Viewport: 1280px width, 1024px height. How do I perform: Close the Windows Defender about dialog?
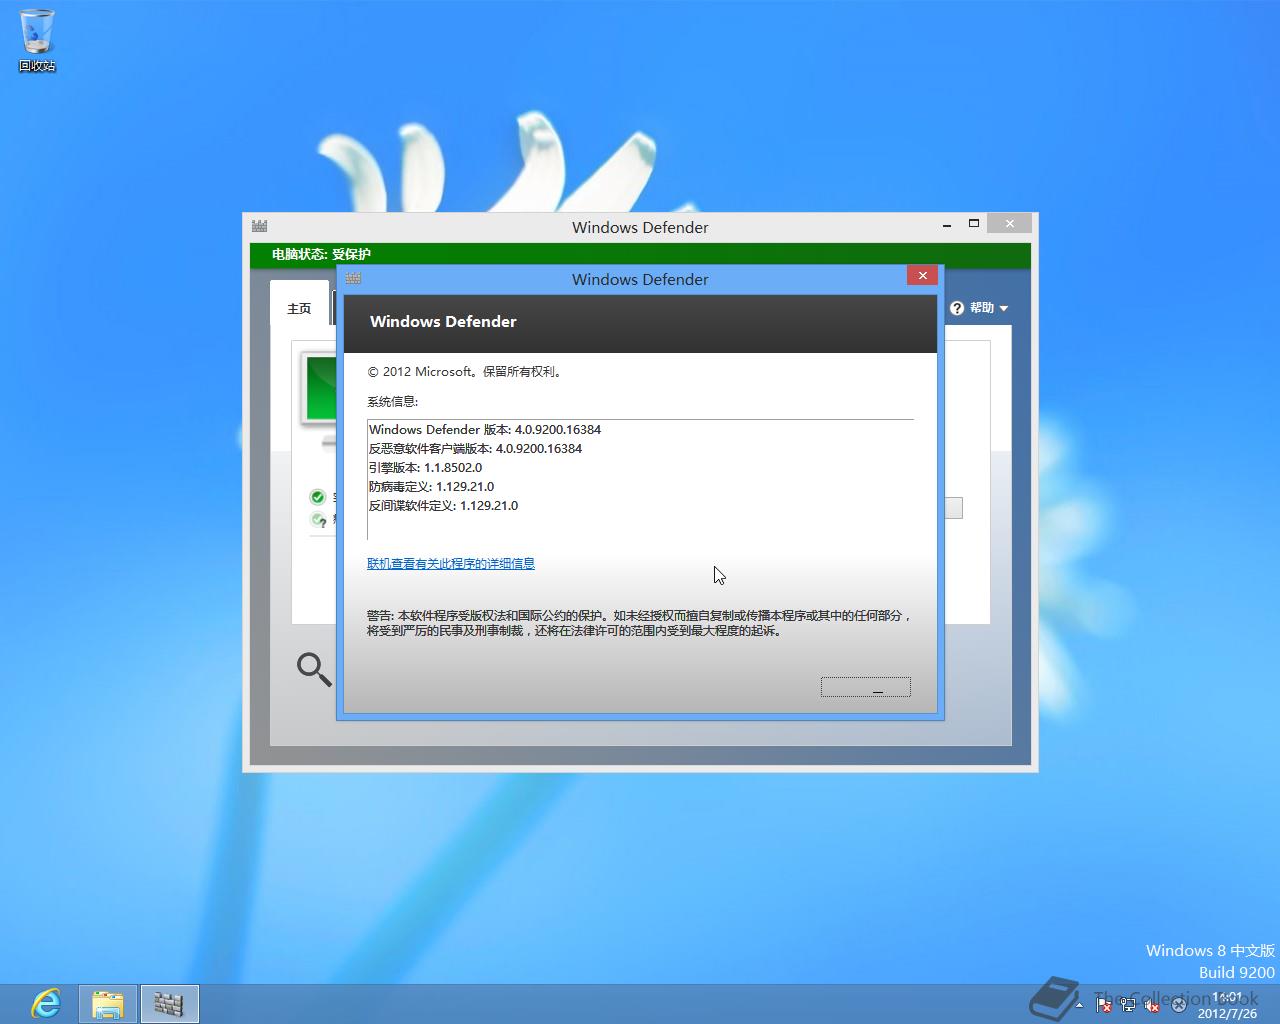(x=922, y=275)
